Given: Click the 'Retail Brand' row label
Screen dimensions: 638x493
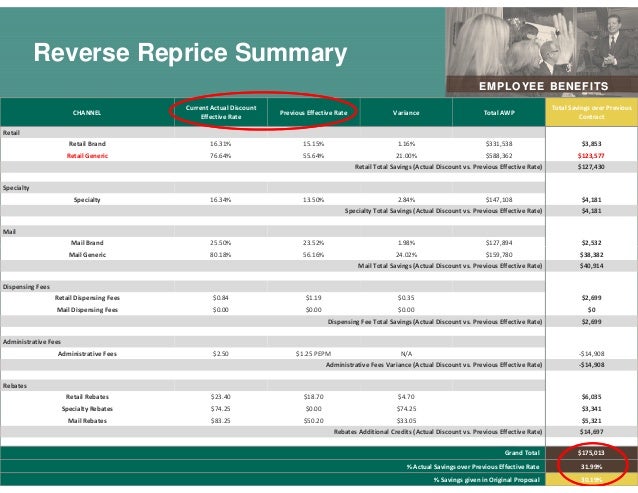Looking at the screenshot, I should tap(87, 144).
